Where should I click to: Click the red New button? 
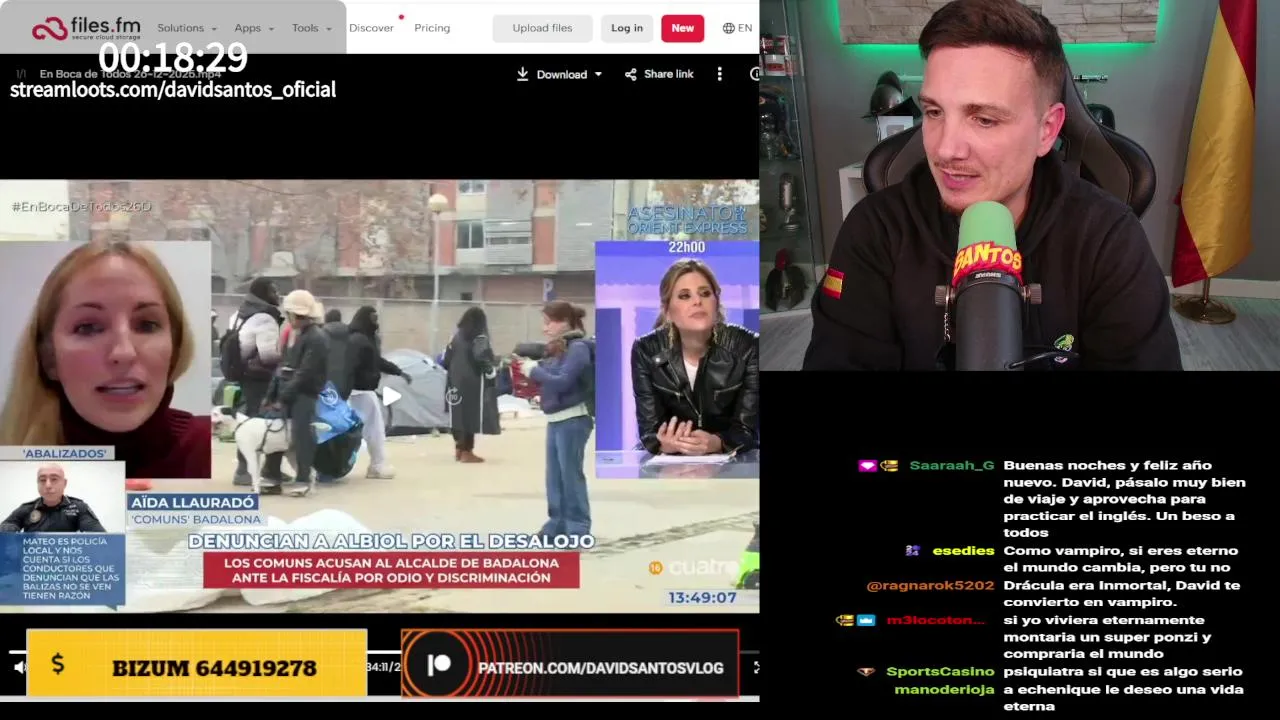[682, 28]
